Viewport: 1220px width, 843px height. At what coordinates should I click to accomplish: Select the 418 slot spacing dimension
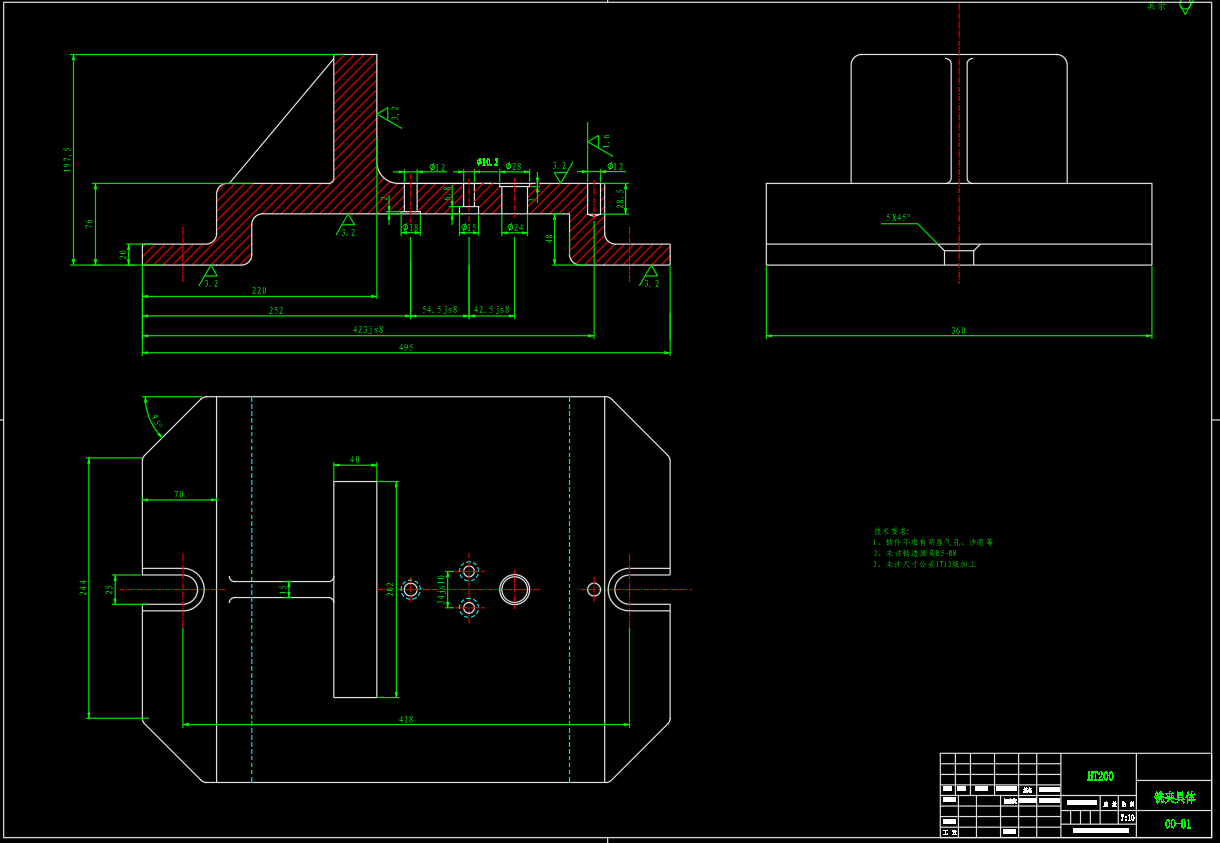click(x=406, y=720)
